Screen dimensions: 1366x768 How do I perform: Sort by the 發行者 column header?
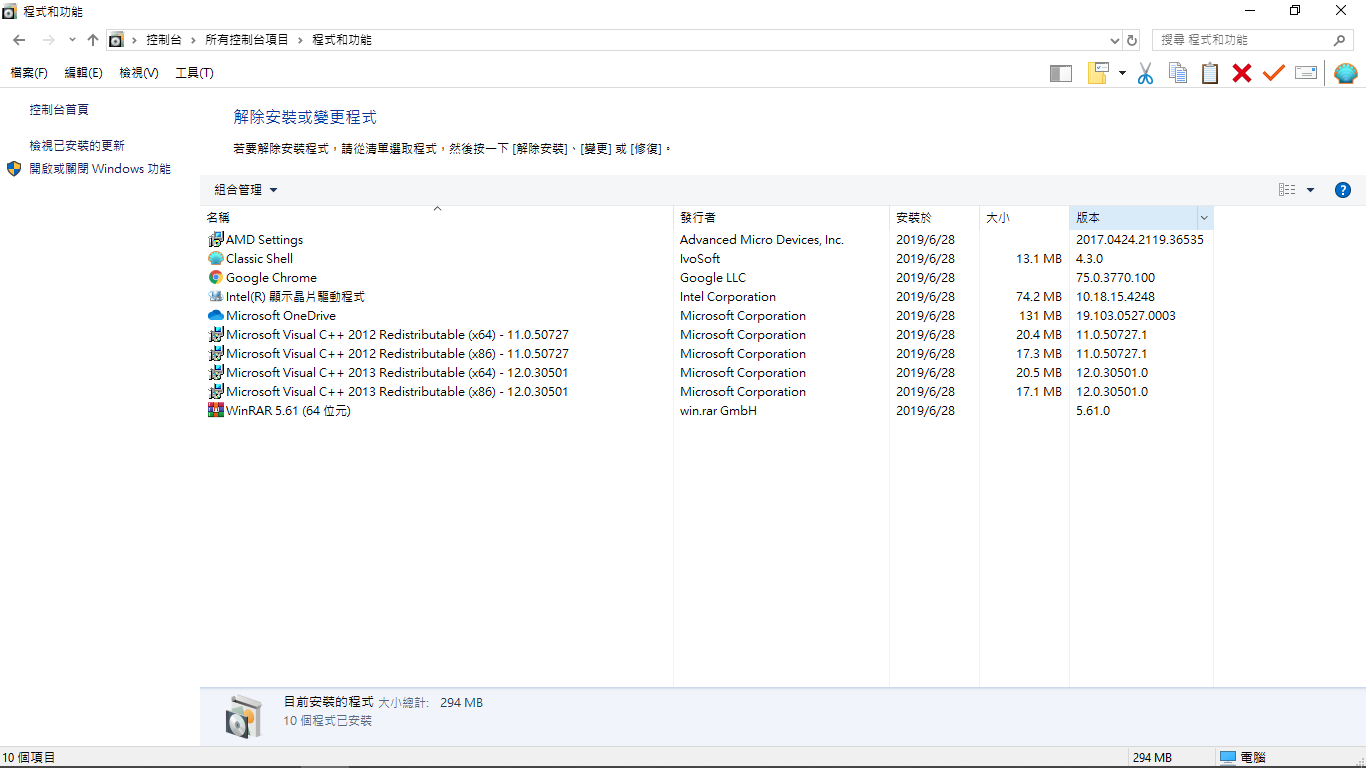pos(781,217)
